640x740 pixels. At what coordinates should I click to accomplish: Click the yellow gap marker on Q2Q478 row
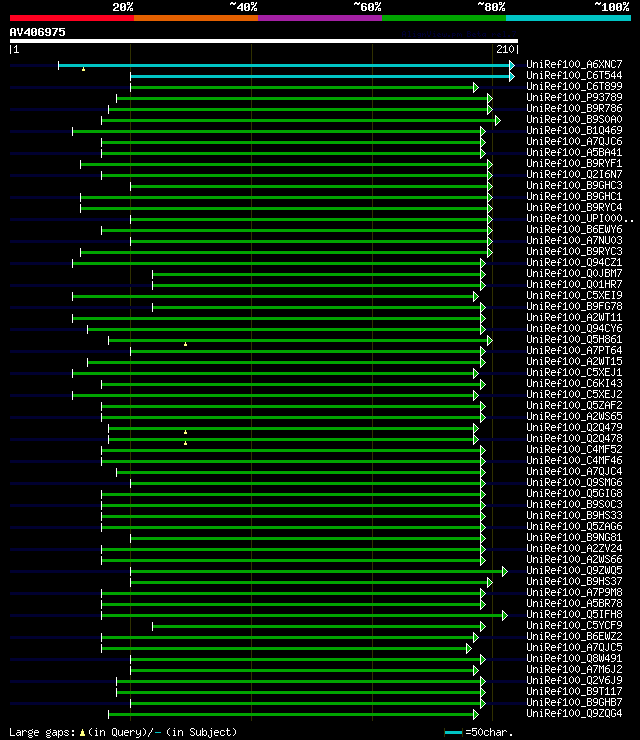(185, 443)
